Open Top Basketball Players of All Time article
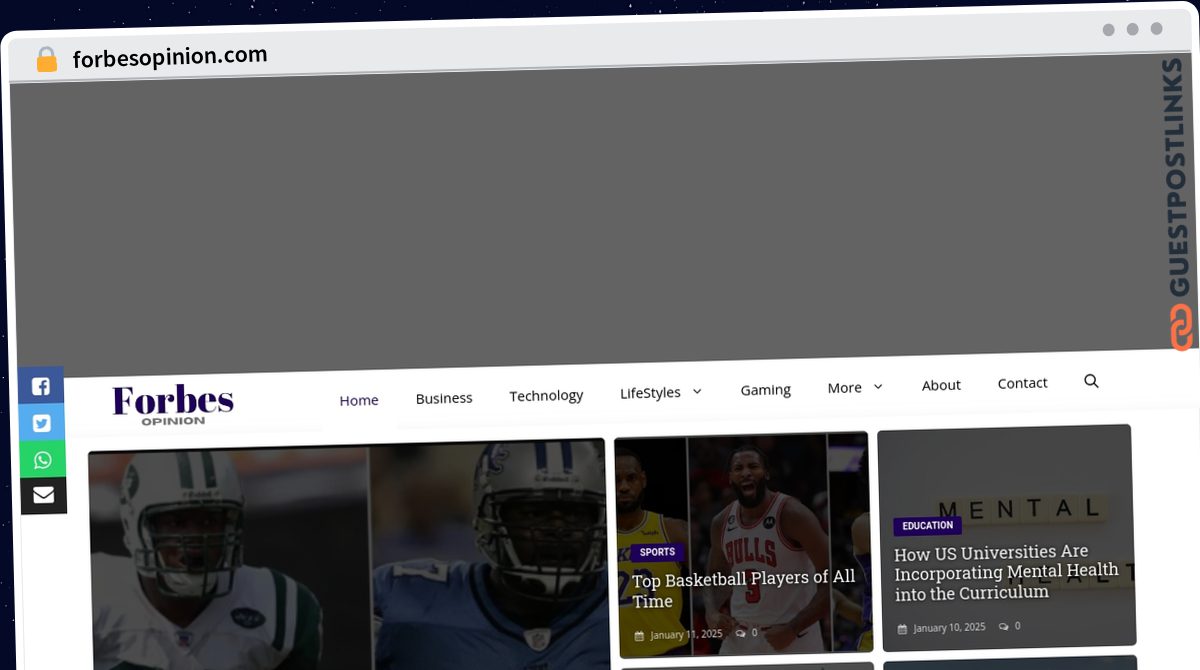The height and width of the screenshot is (670, 1200). click(743, 590)
